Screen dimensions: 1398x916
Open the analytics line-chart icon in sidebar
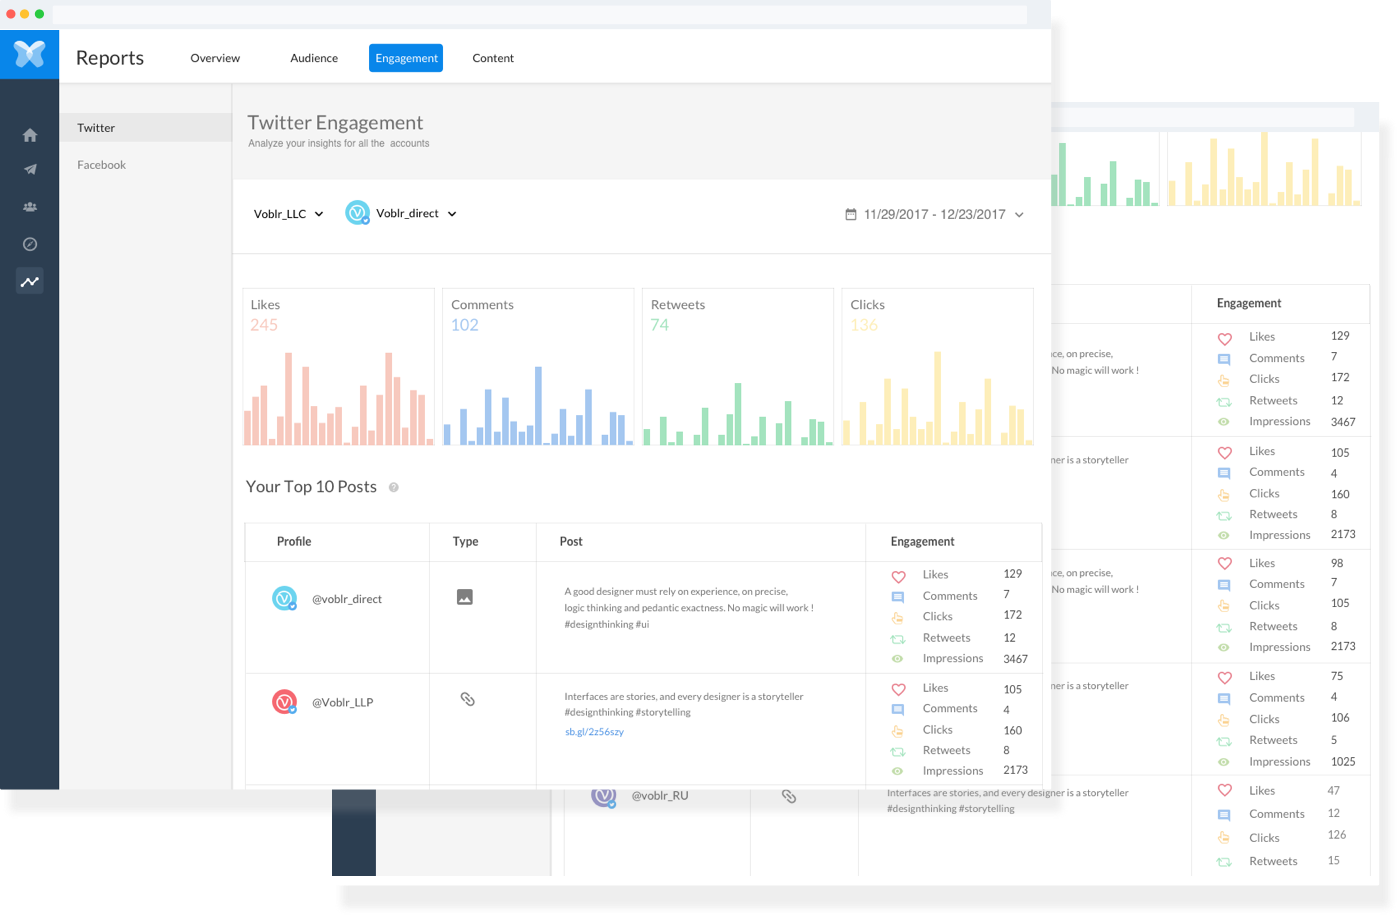click(30, 281)
